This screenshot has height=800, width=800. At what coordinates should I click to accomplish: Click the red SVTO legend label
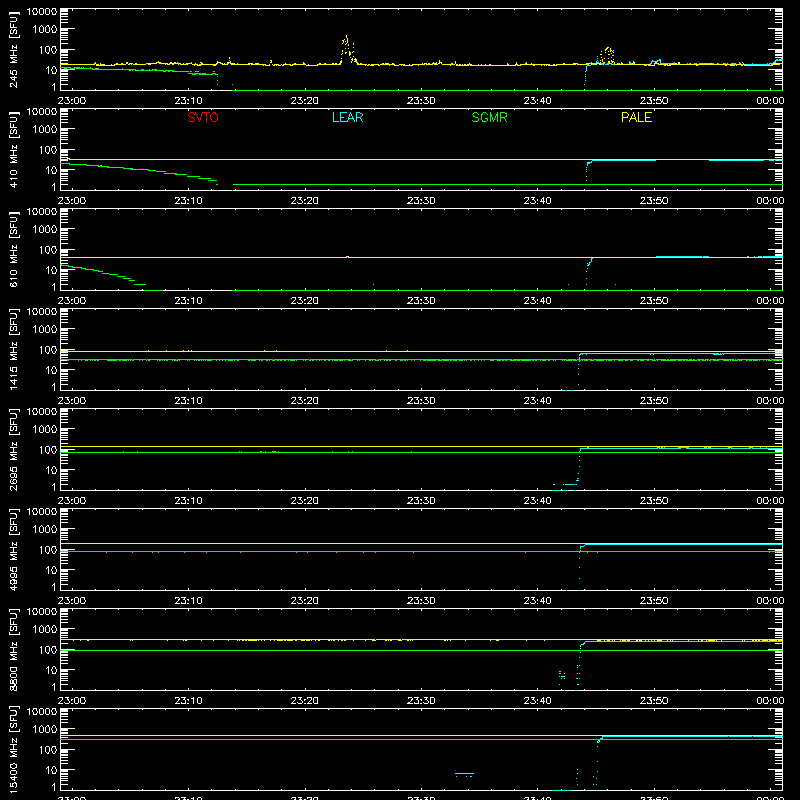[203, 117]
